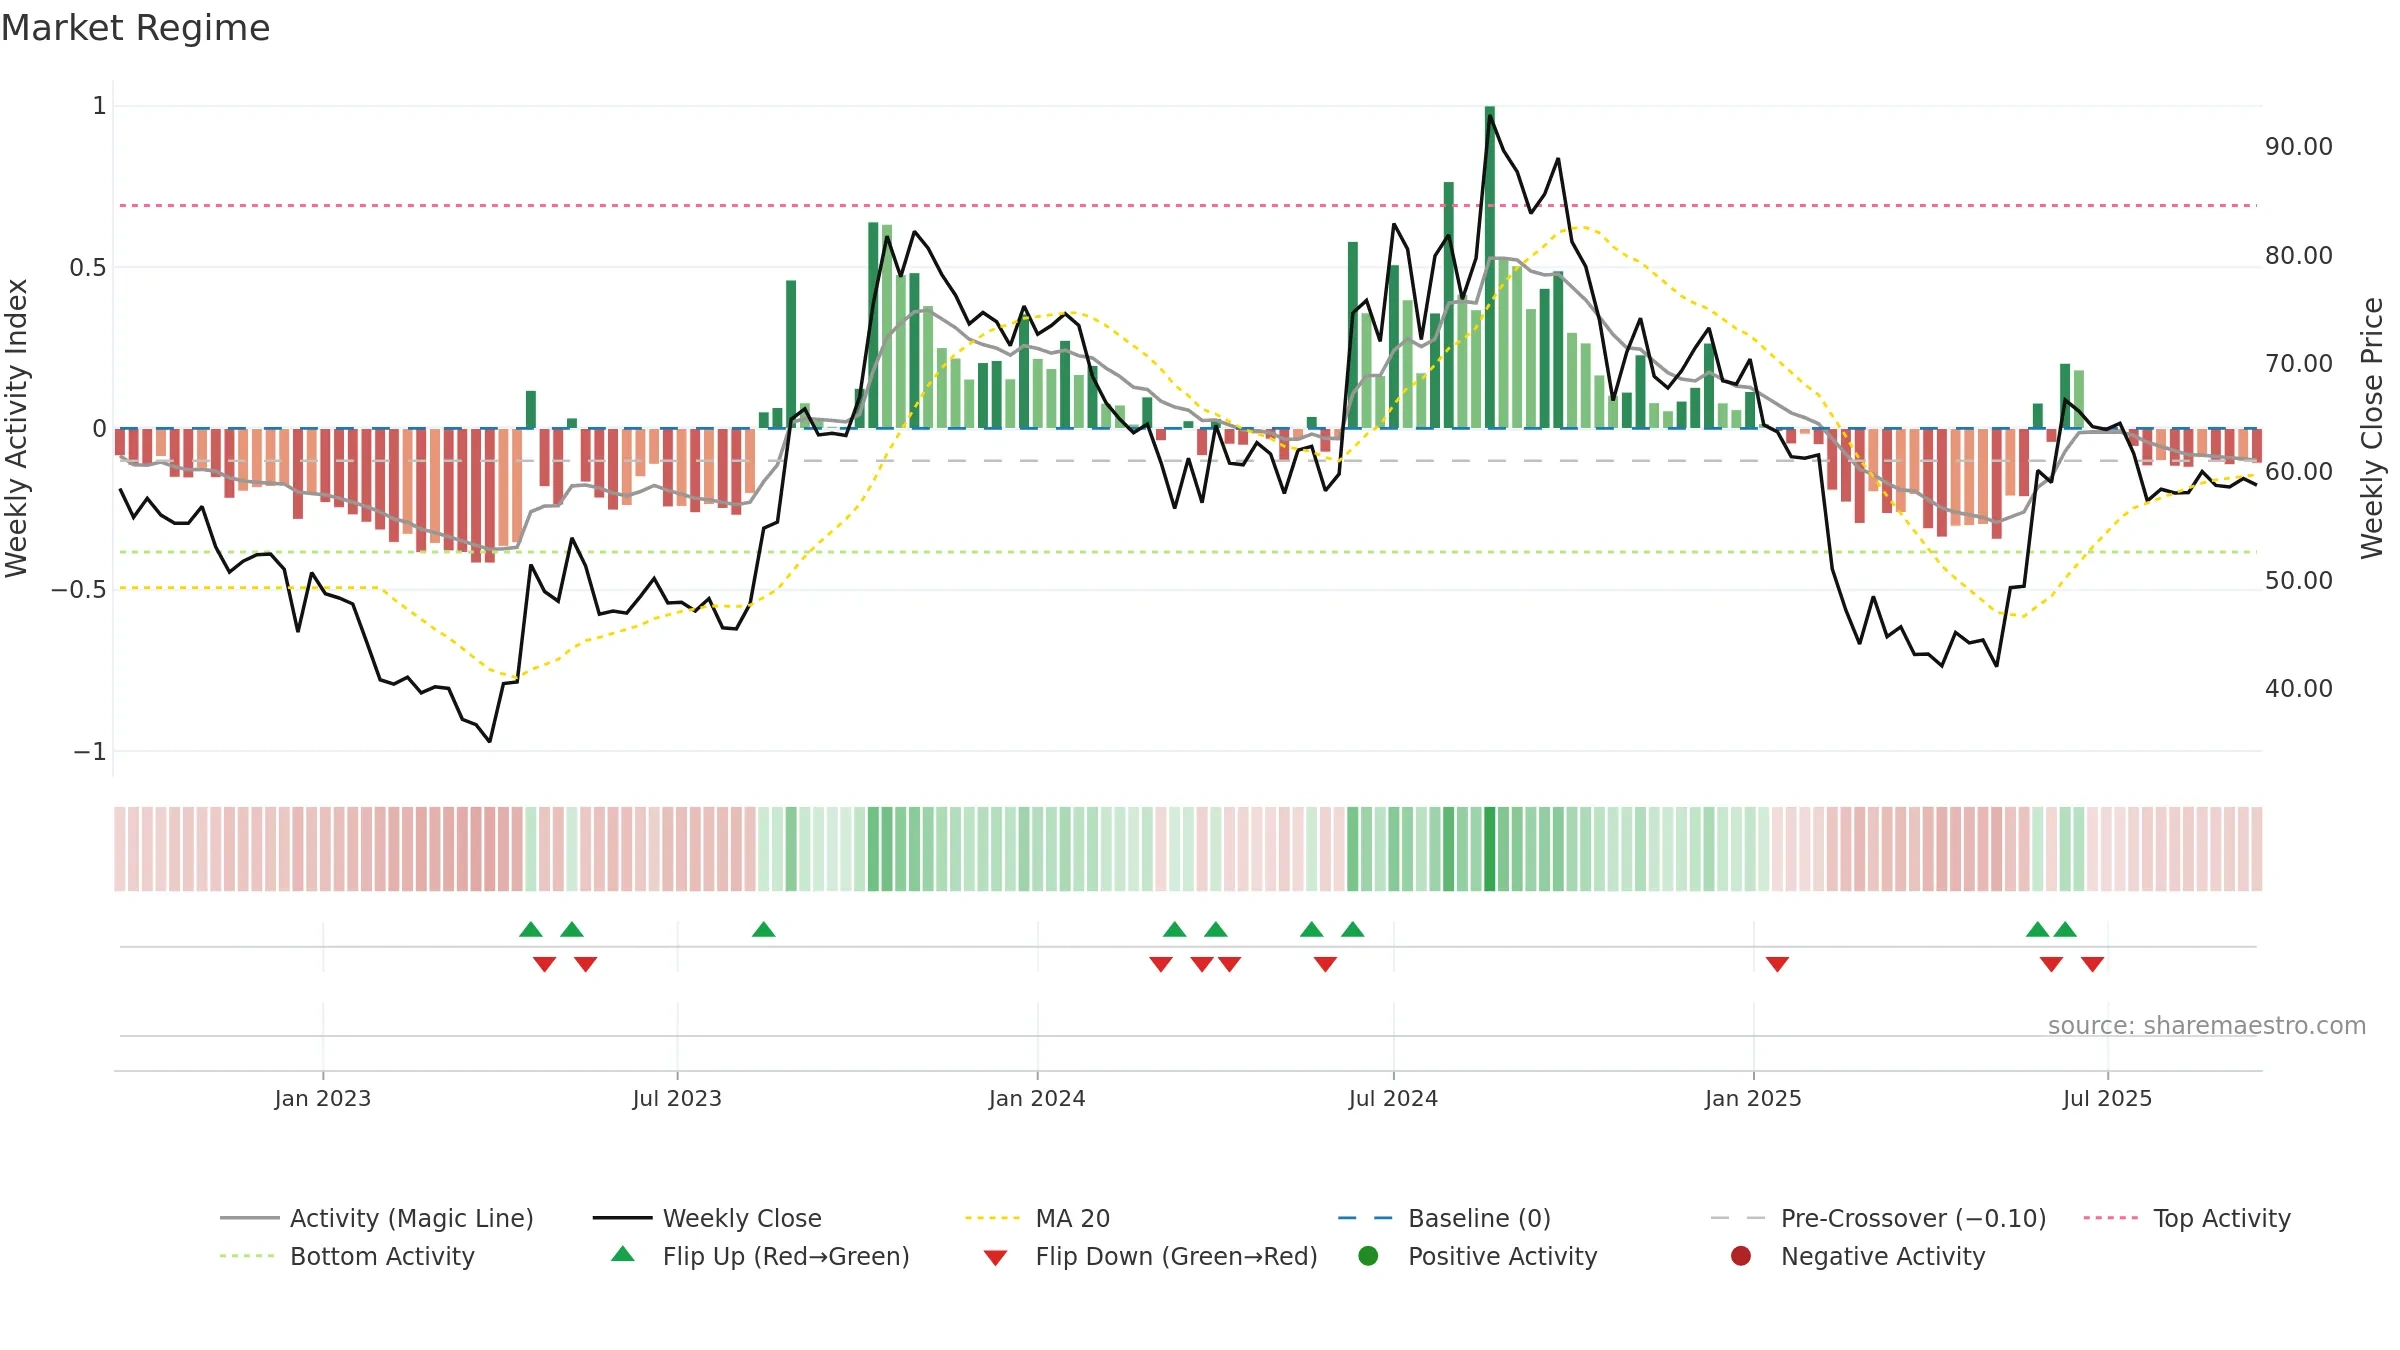Click the 60.00 price axis label
The height and width of the screenshot is (1350, 2400).
2299,472
